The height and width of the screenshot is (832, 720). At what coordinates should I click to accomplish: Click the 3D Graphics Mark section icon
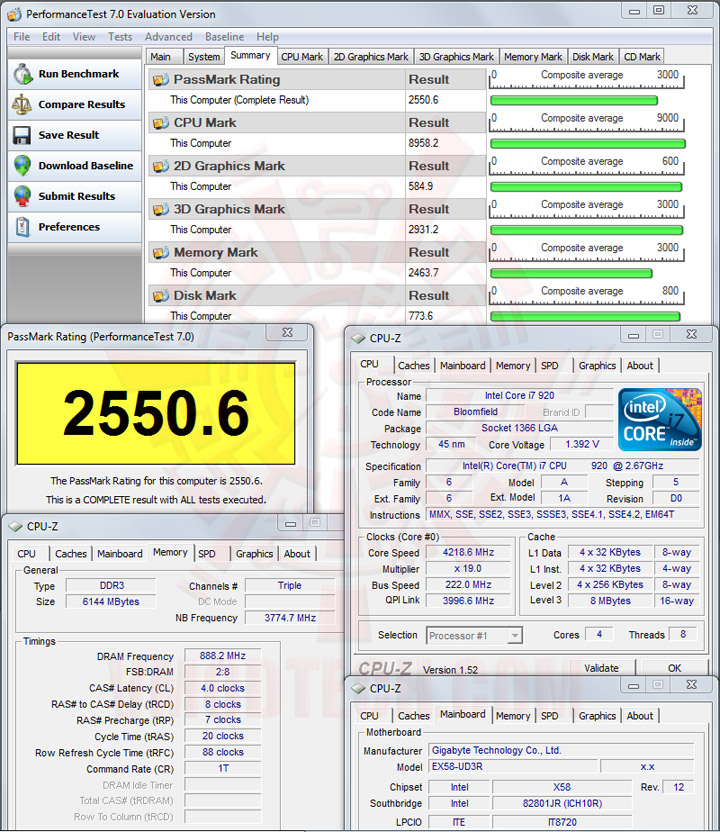[161, 210]
